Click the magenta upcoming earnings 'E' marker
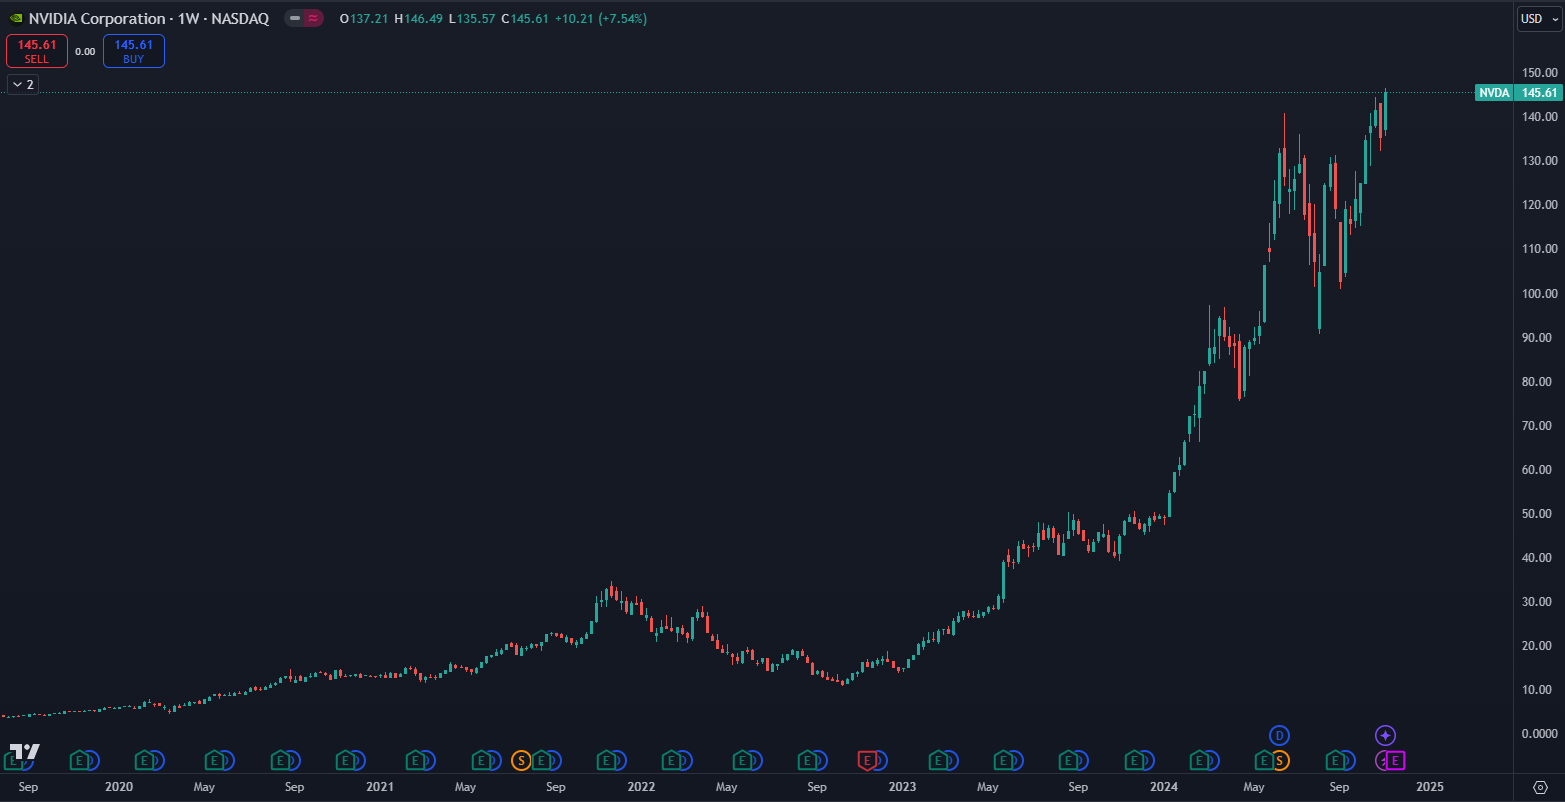Screen dimensions: 1565x802 click(1395, 761)
